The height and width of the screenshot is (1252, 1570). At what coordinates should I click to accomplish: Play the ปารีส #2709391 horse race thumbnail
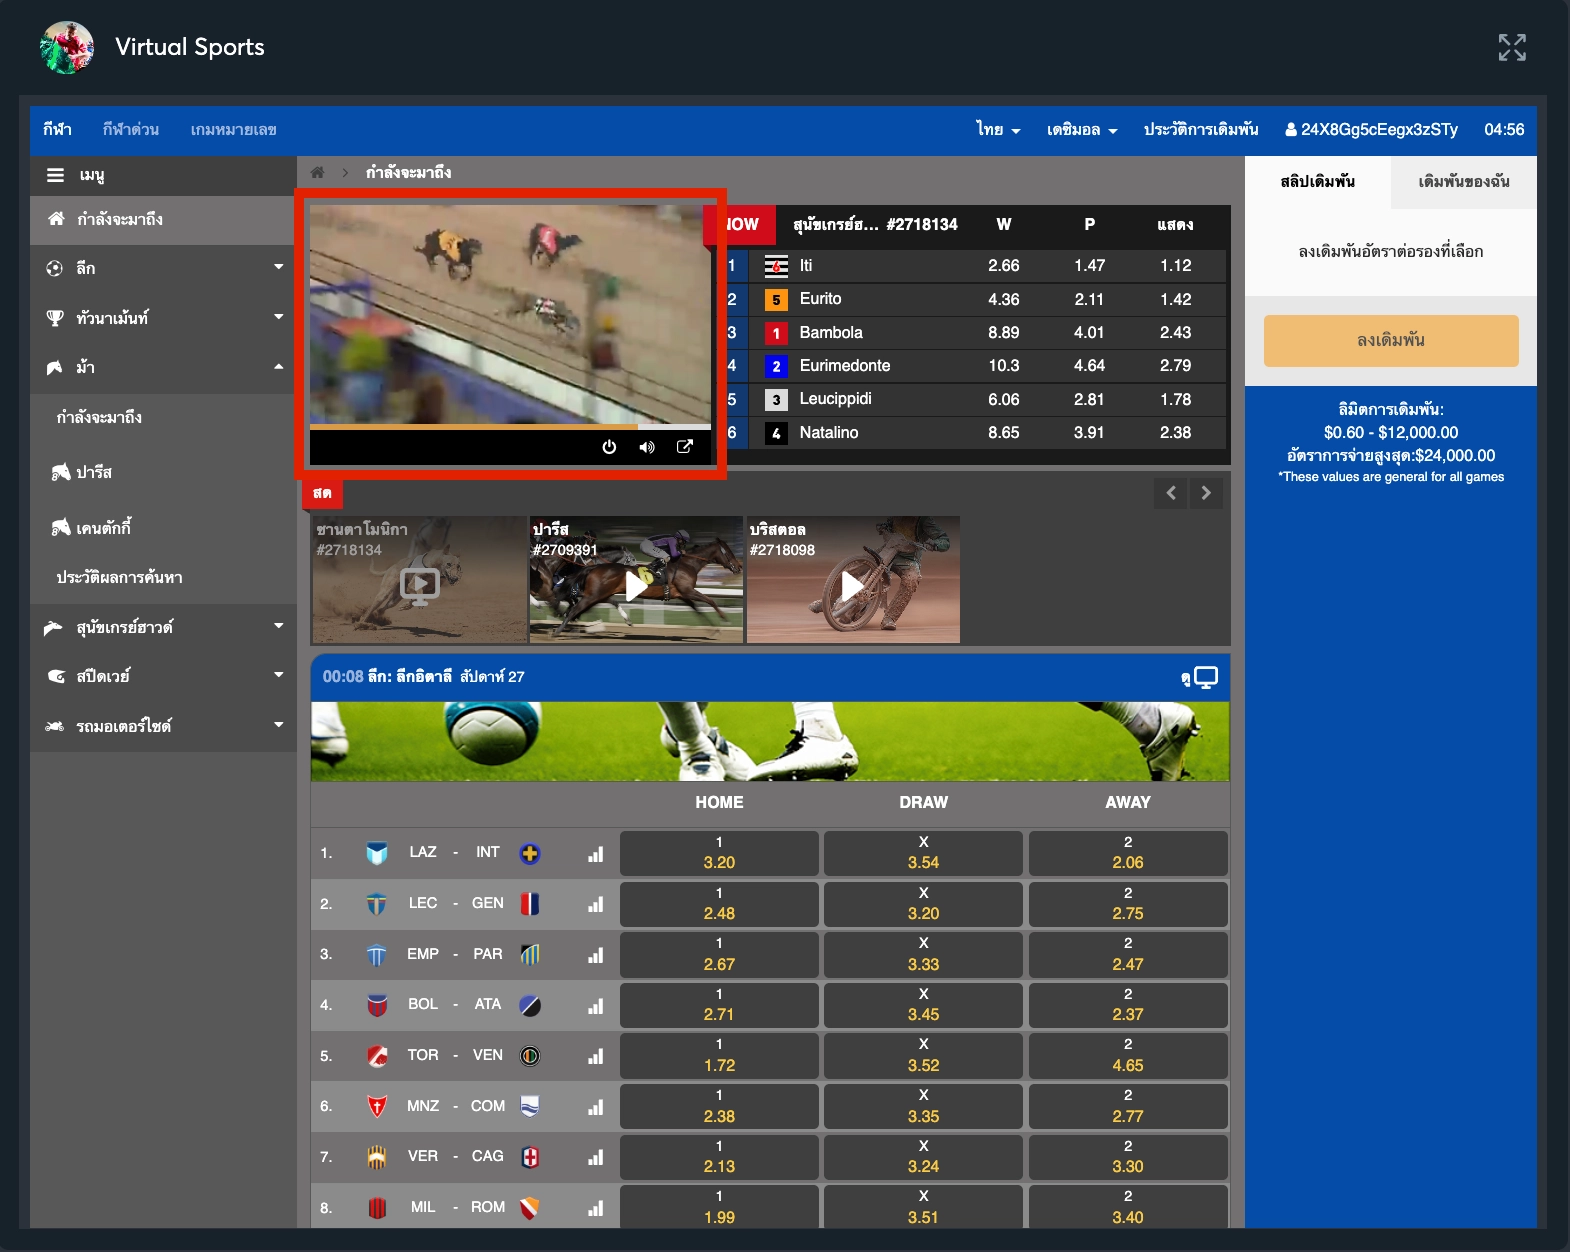tap(636, 585)
